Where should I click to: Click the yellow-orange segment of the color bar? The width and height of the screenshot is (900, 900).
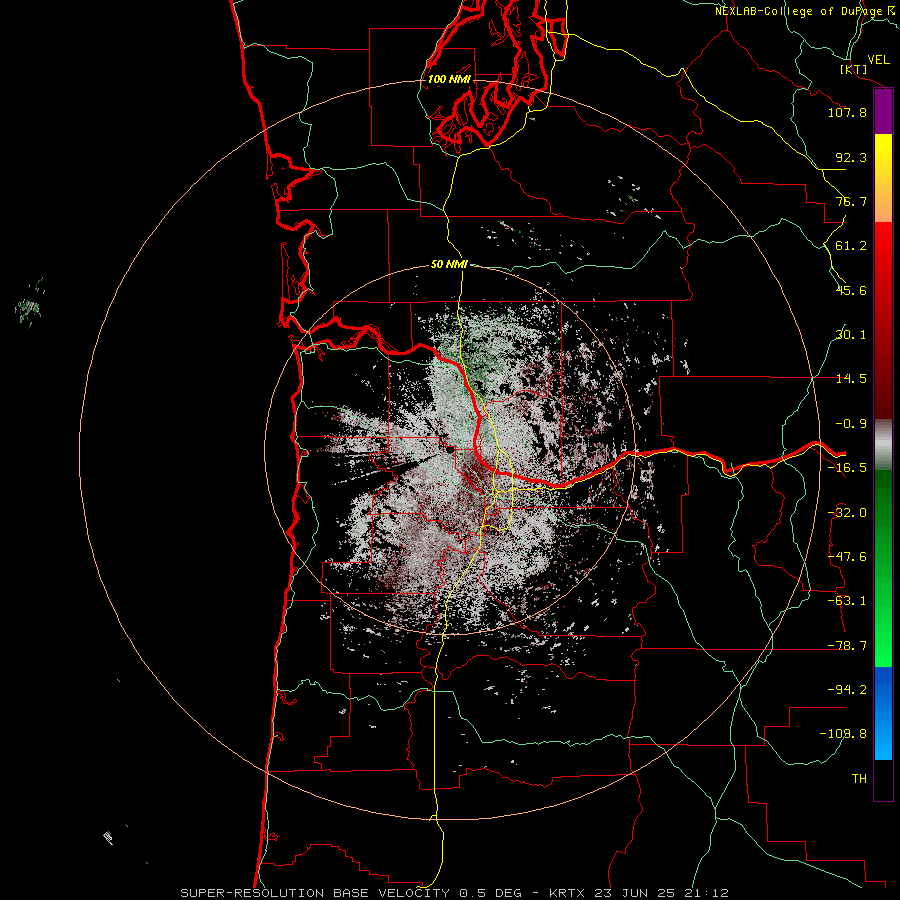tap(883, 178)
